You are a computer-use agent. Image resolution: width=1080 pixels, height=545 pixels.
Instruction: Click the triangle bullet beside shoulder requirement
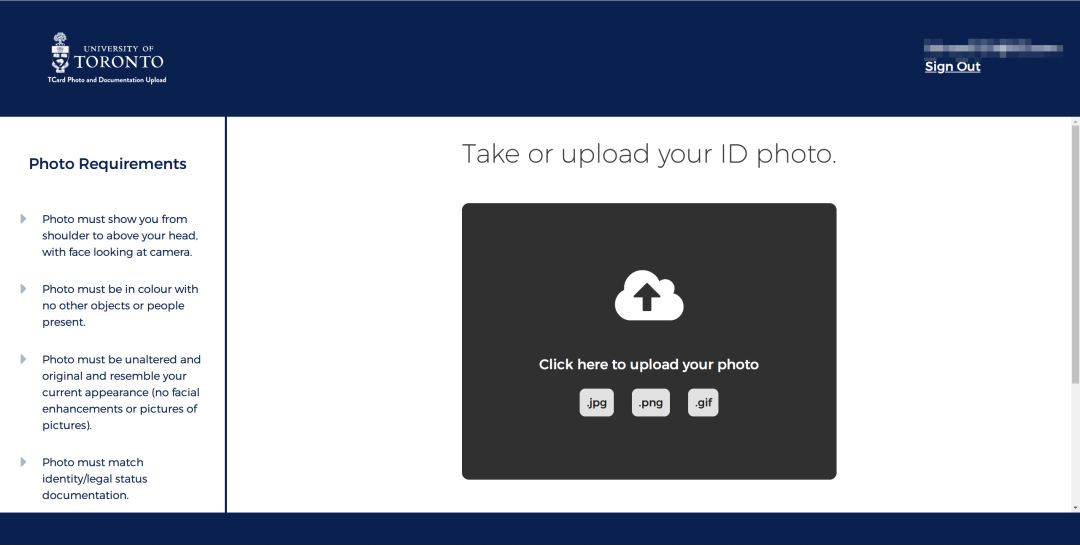[23, 219]
